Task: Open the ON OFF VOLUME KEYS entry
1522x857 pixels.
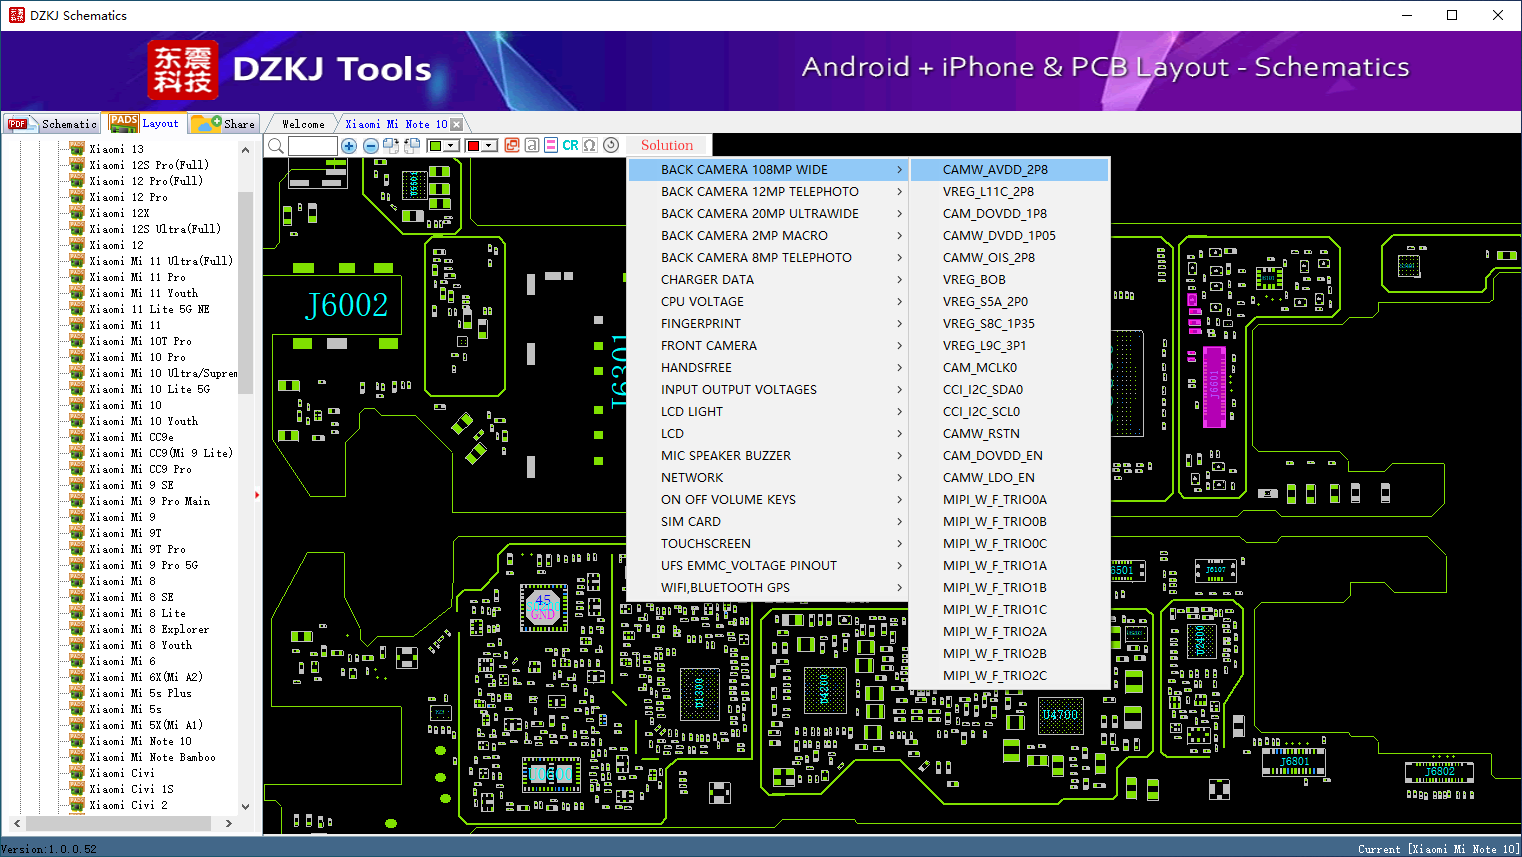Action: [768, 500]
